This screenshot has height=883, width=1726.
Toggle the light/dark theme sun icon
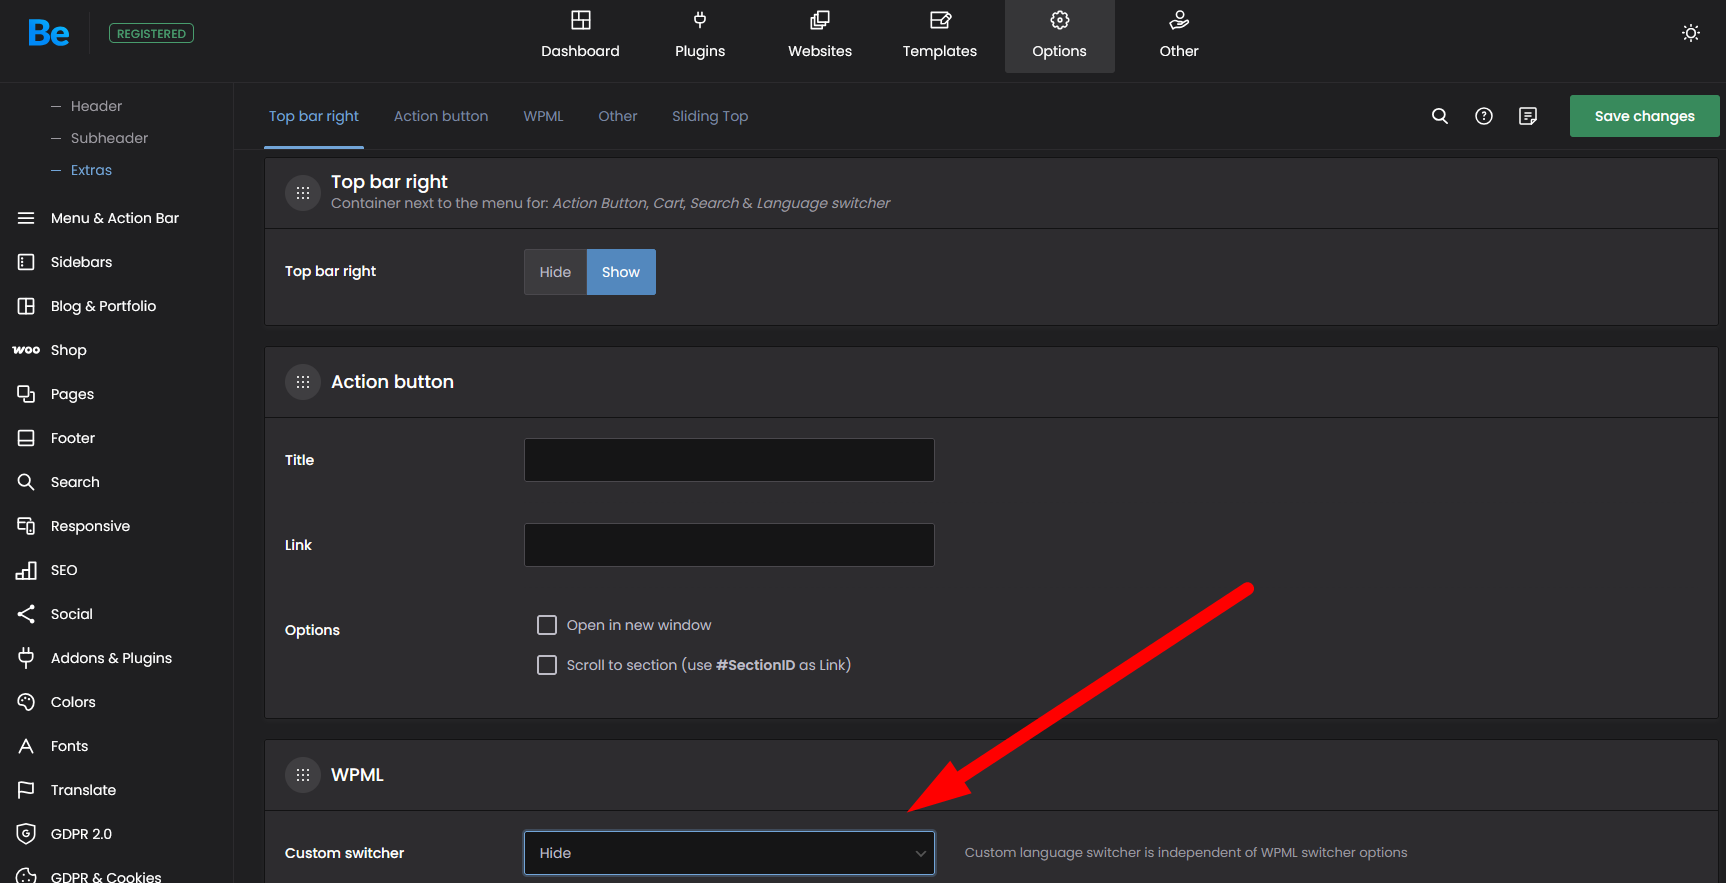(1691, 33)
